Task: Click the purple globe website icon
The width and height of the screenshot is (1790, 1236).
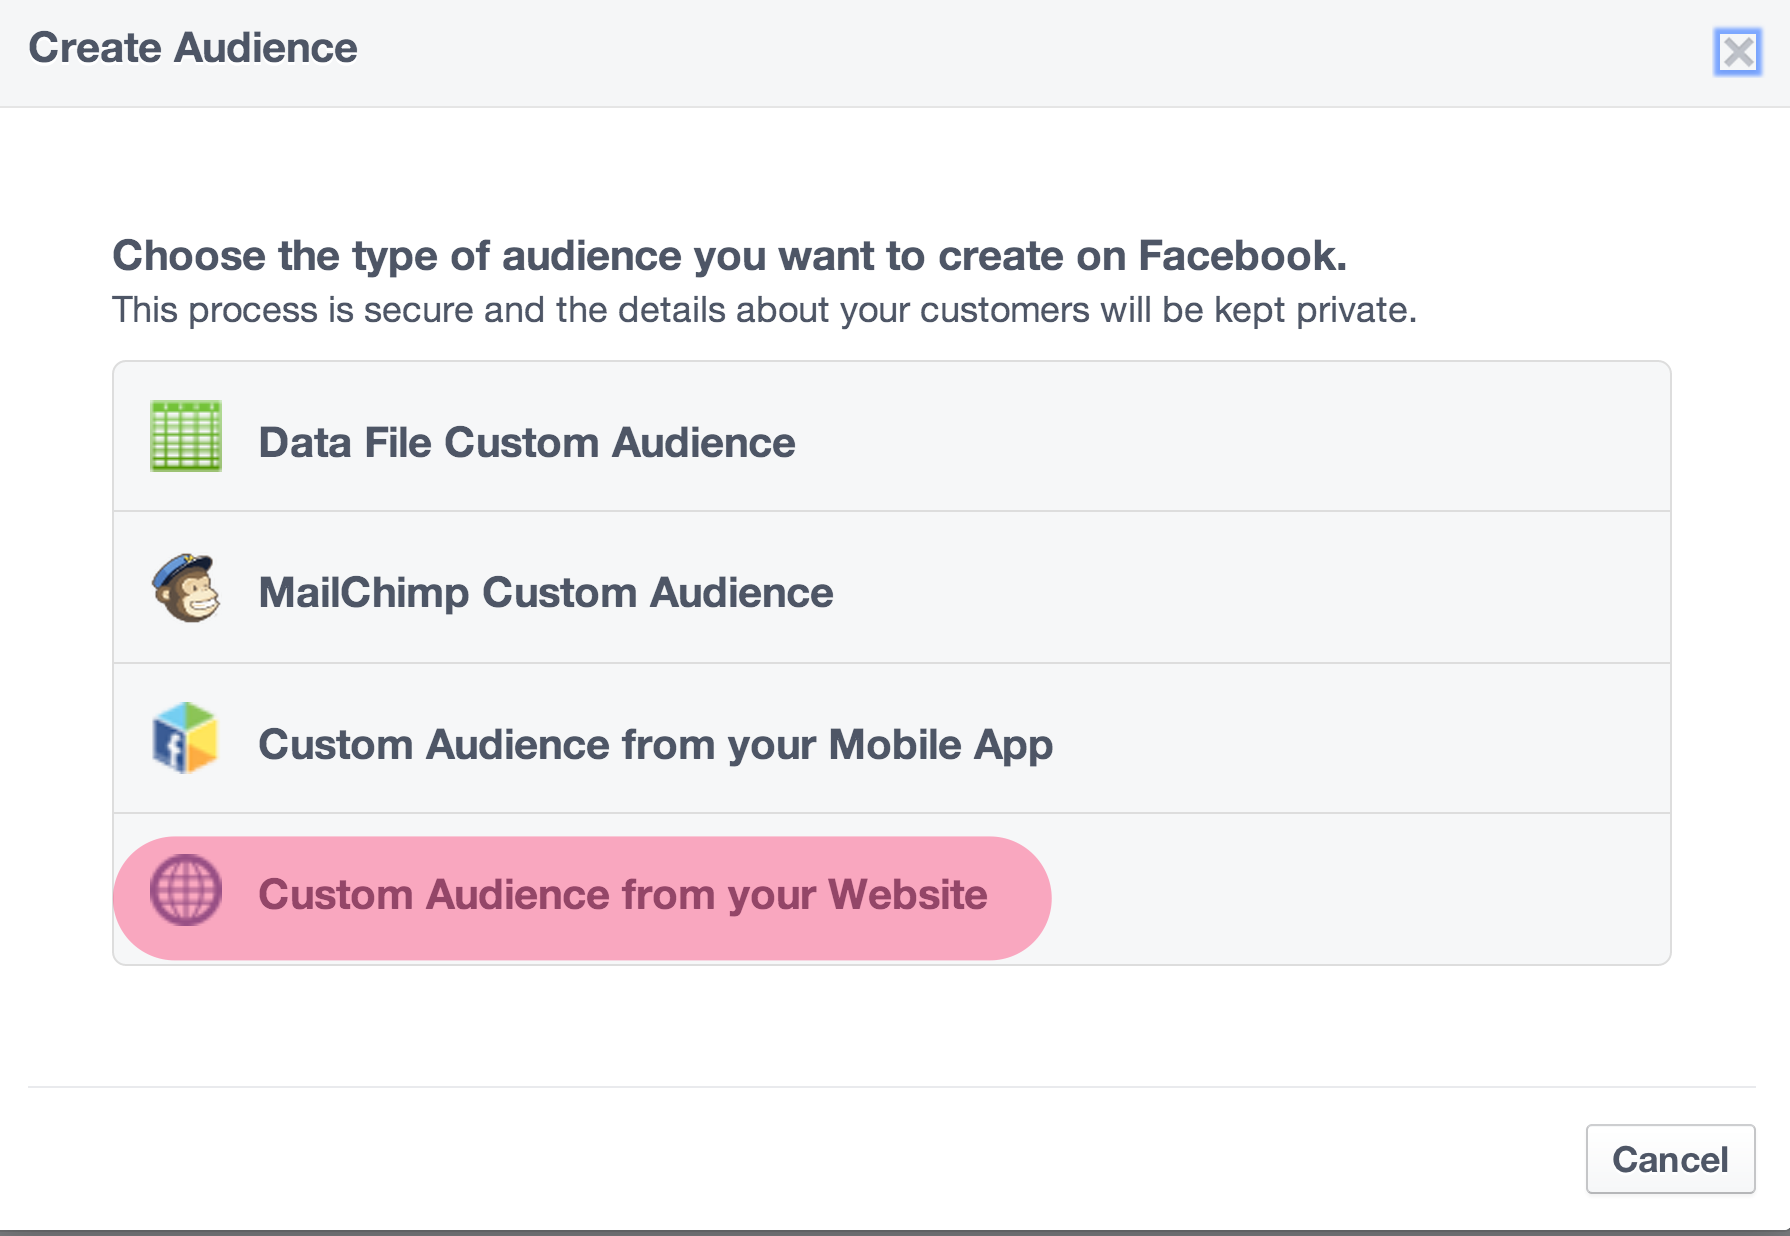Action: point(186,892)
